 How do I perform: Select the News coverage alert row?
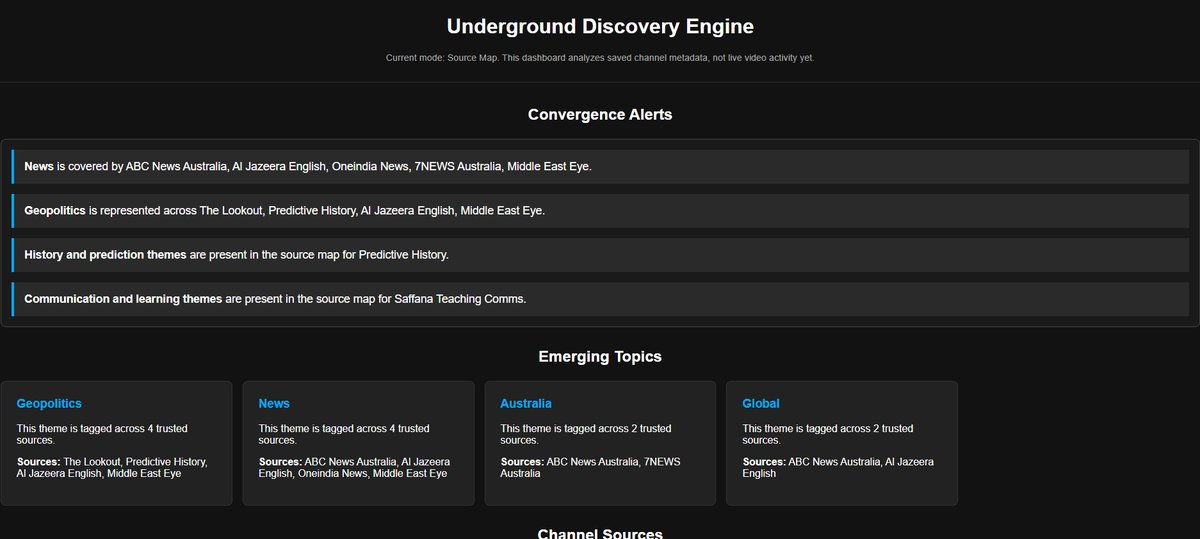click(x=600, y=167)
